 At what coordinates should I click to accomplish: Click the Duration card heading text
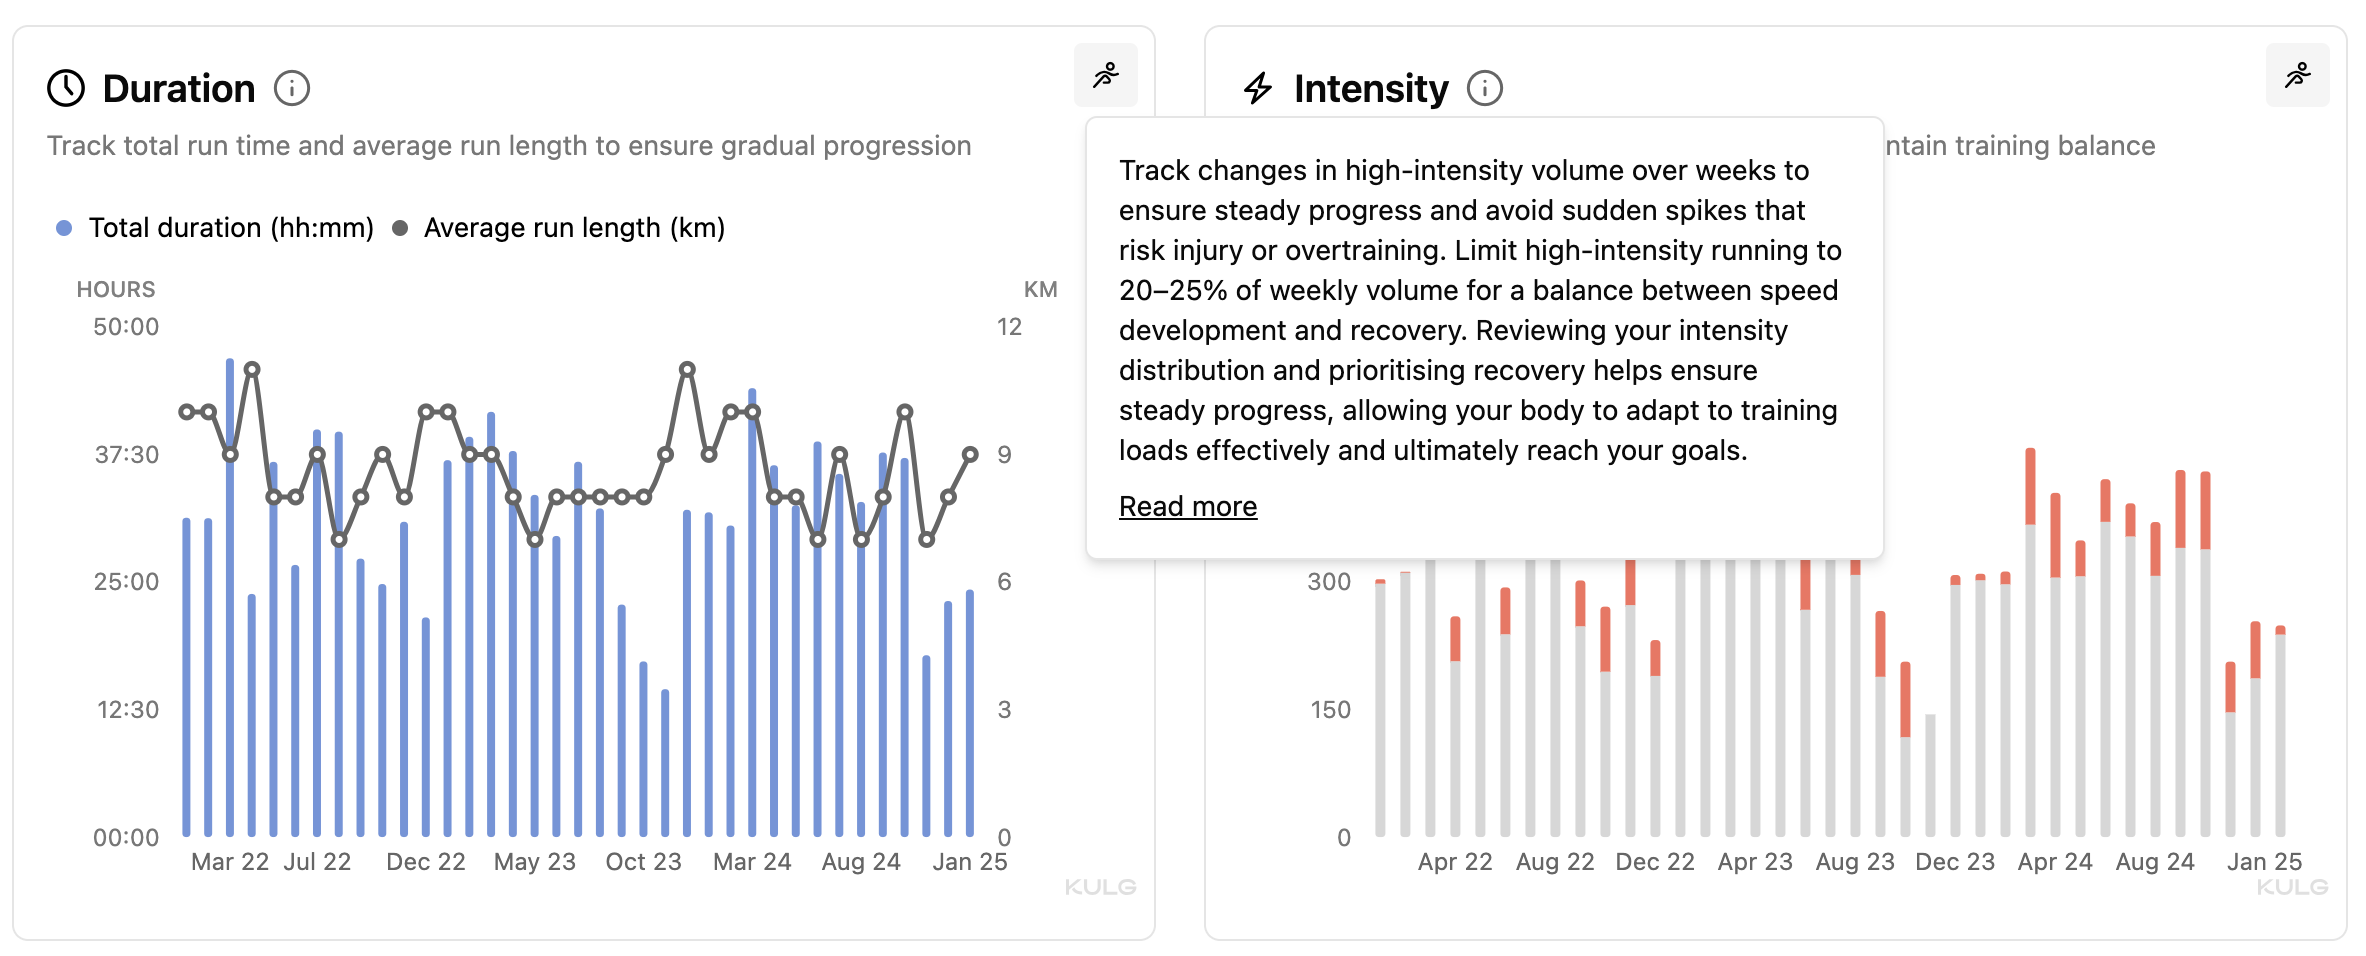pyautogui.click(x=179, y=88)
